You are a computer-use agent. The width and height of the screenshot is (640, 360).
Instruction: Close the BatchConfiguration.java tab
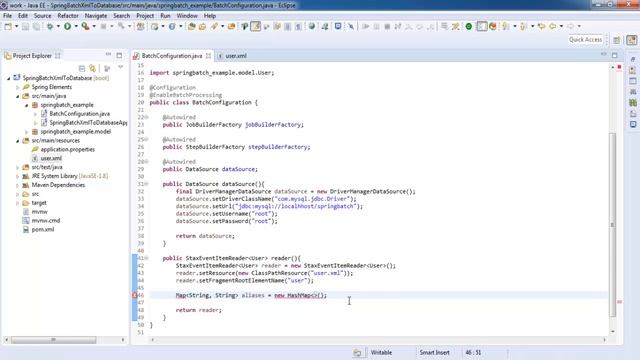click(208, 56)
